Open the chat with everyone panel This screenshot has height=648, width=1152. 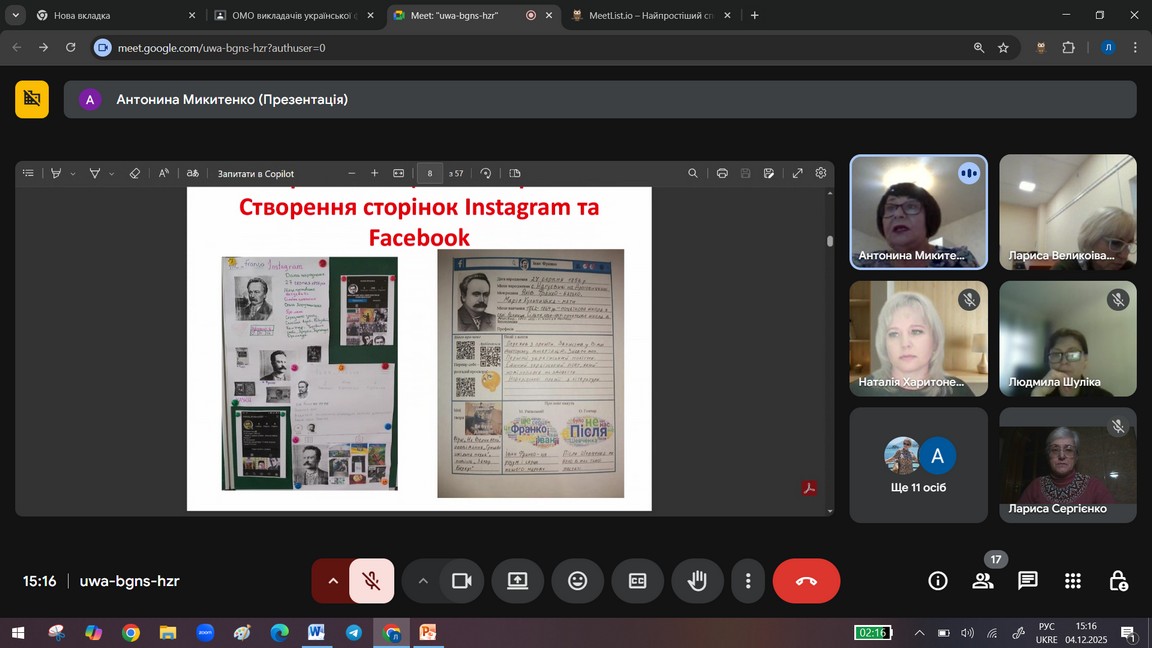click(x=1027, y=581)
